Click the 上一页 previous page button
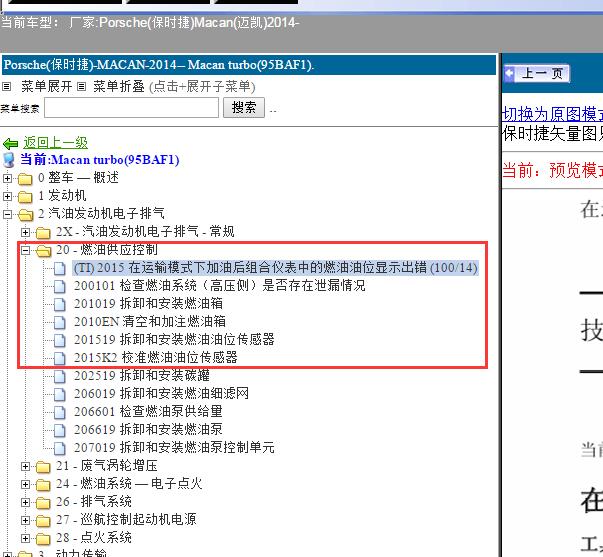Screen dimensions: 603x557 (x=537, y=73)
